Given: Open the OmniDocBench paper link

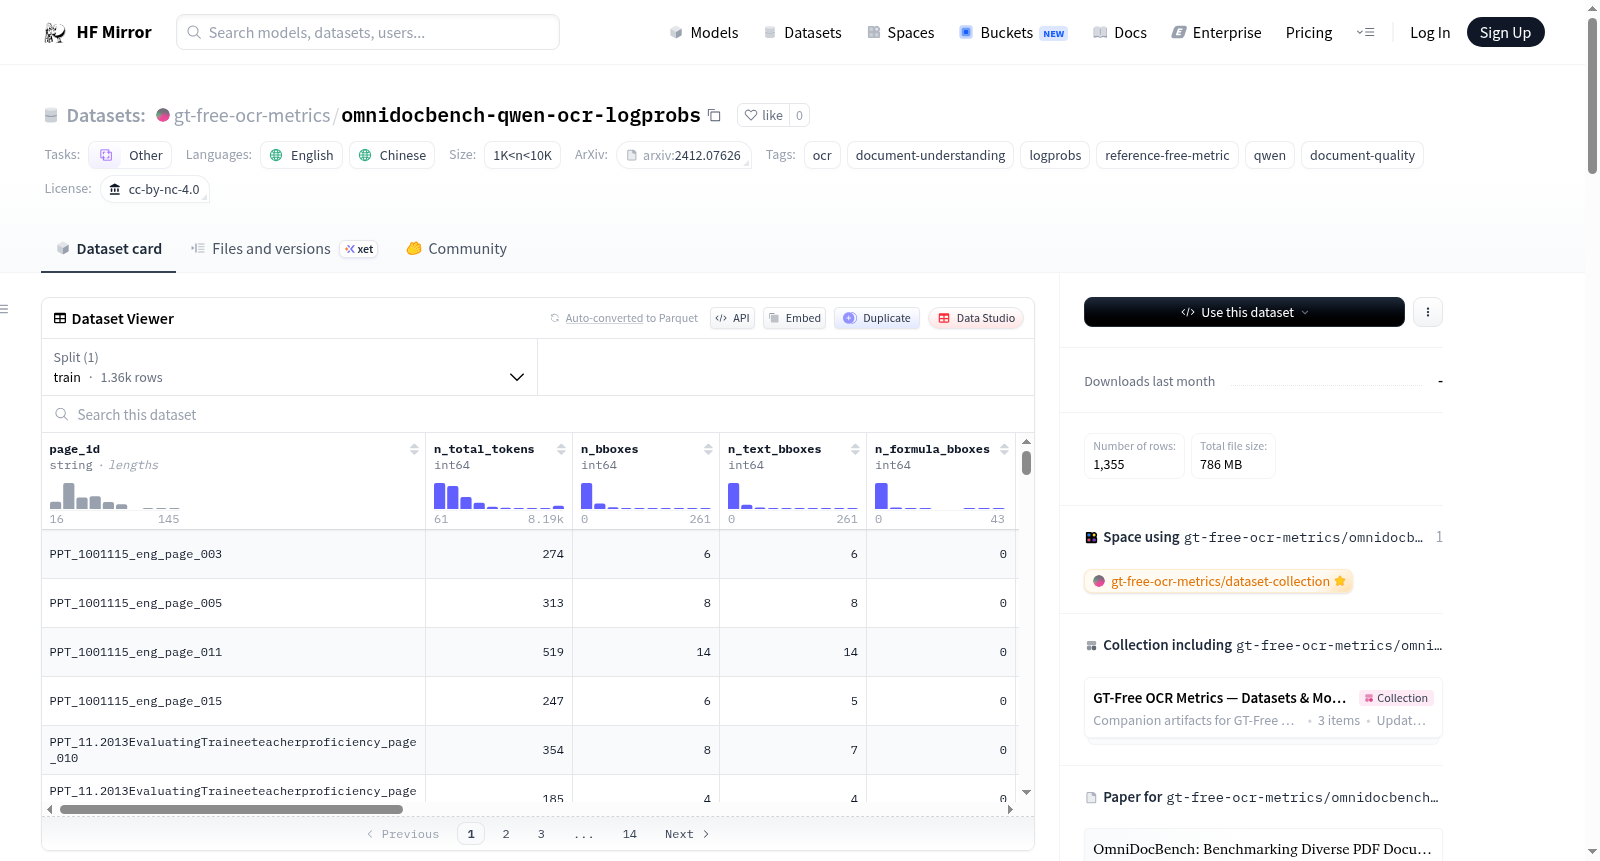Looking at the screenshot, I should point(1262,849).
